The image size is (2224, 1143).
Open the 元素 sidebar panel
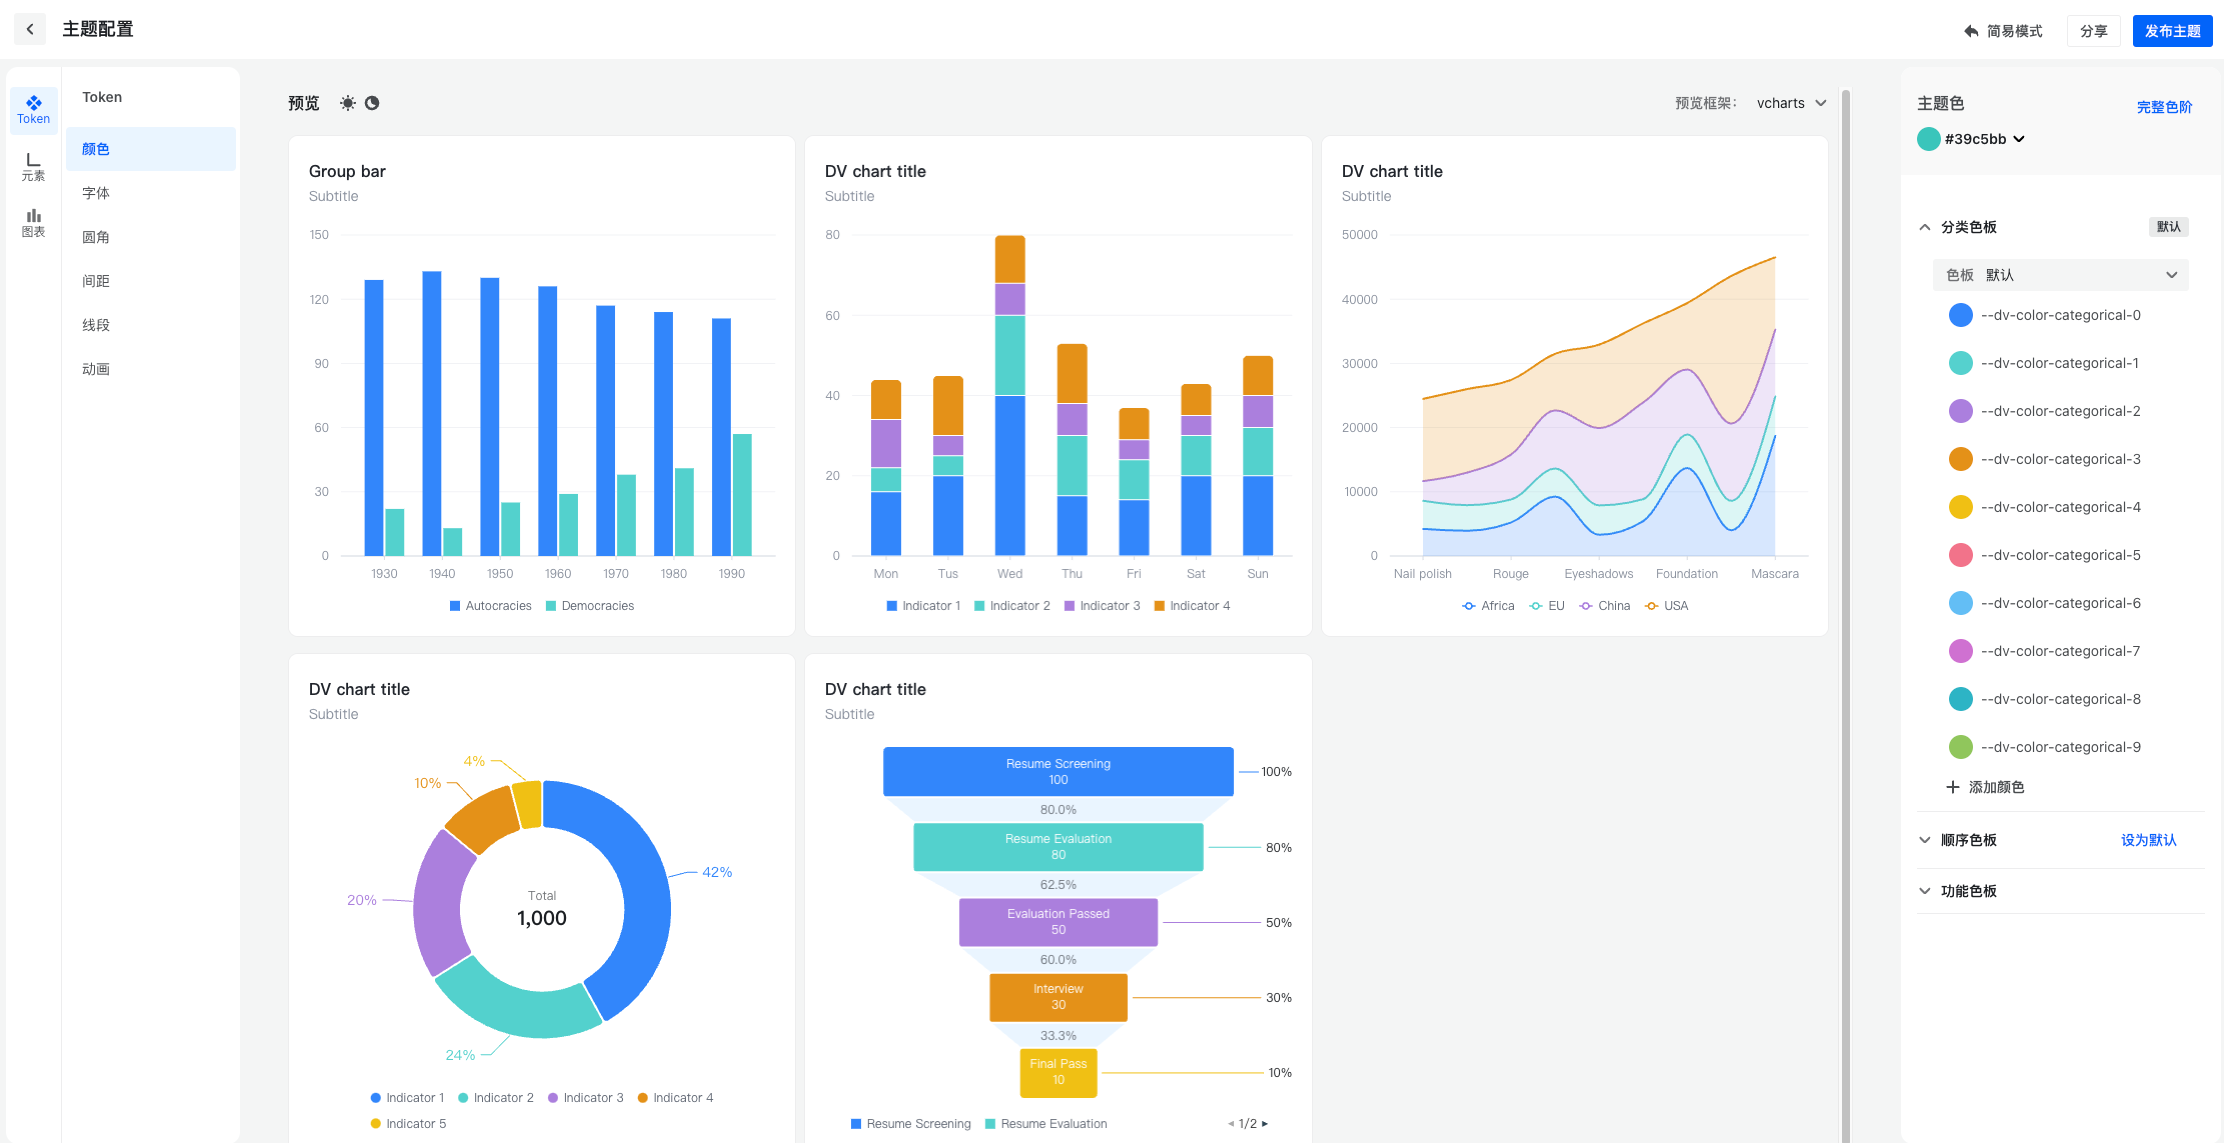[x=33, y=166]
